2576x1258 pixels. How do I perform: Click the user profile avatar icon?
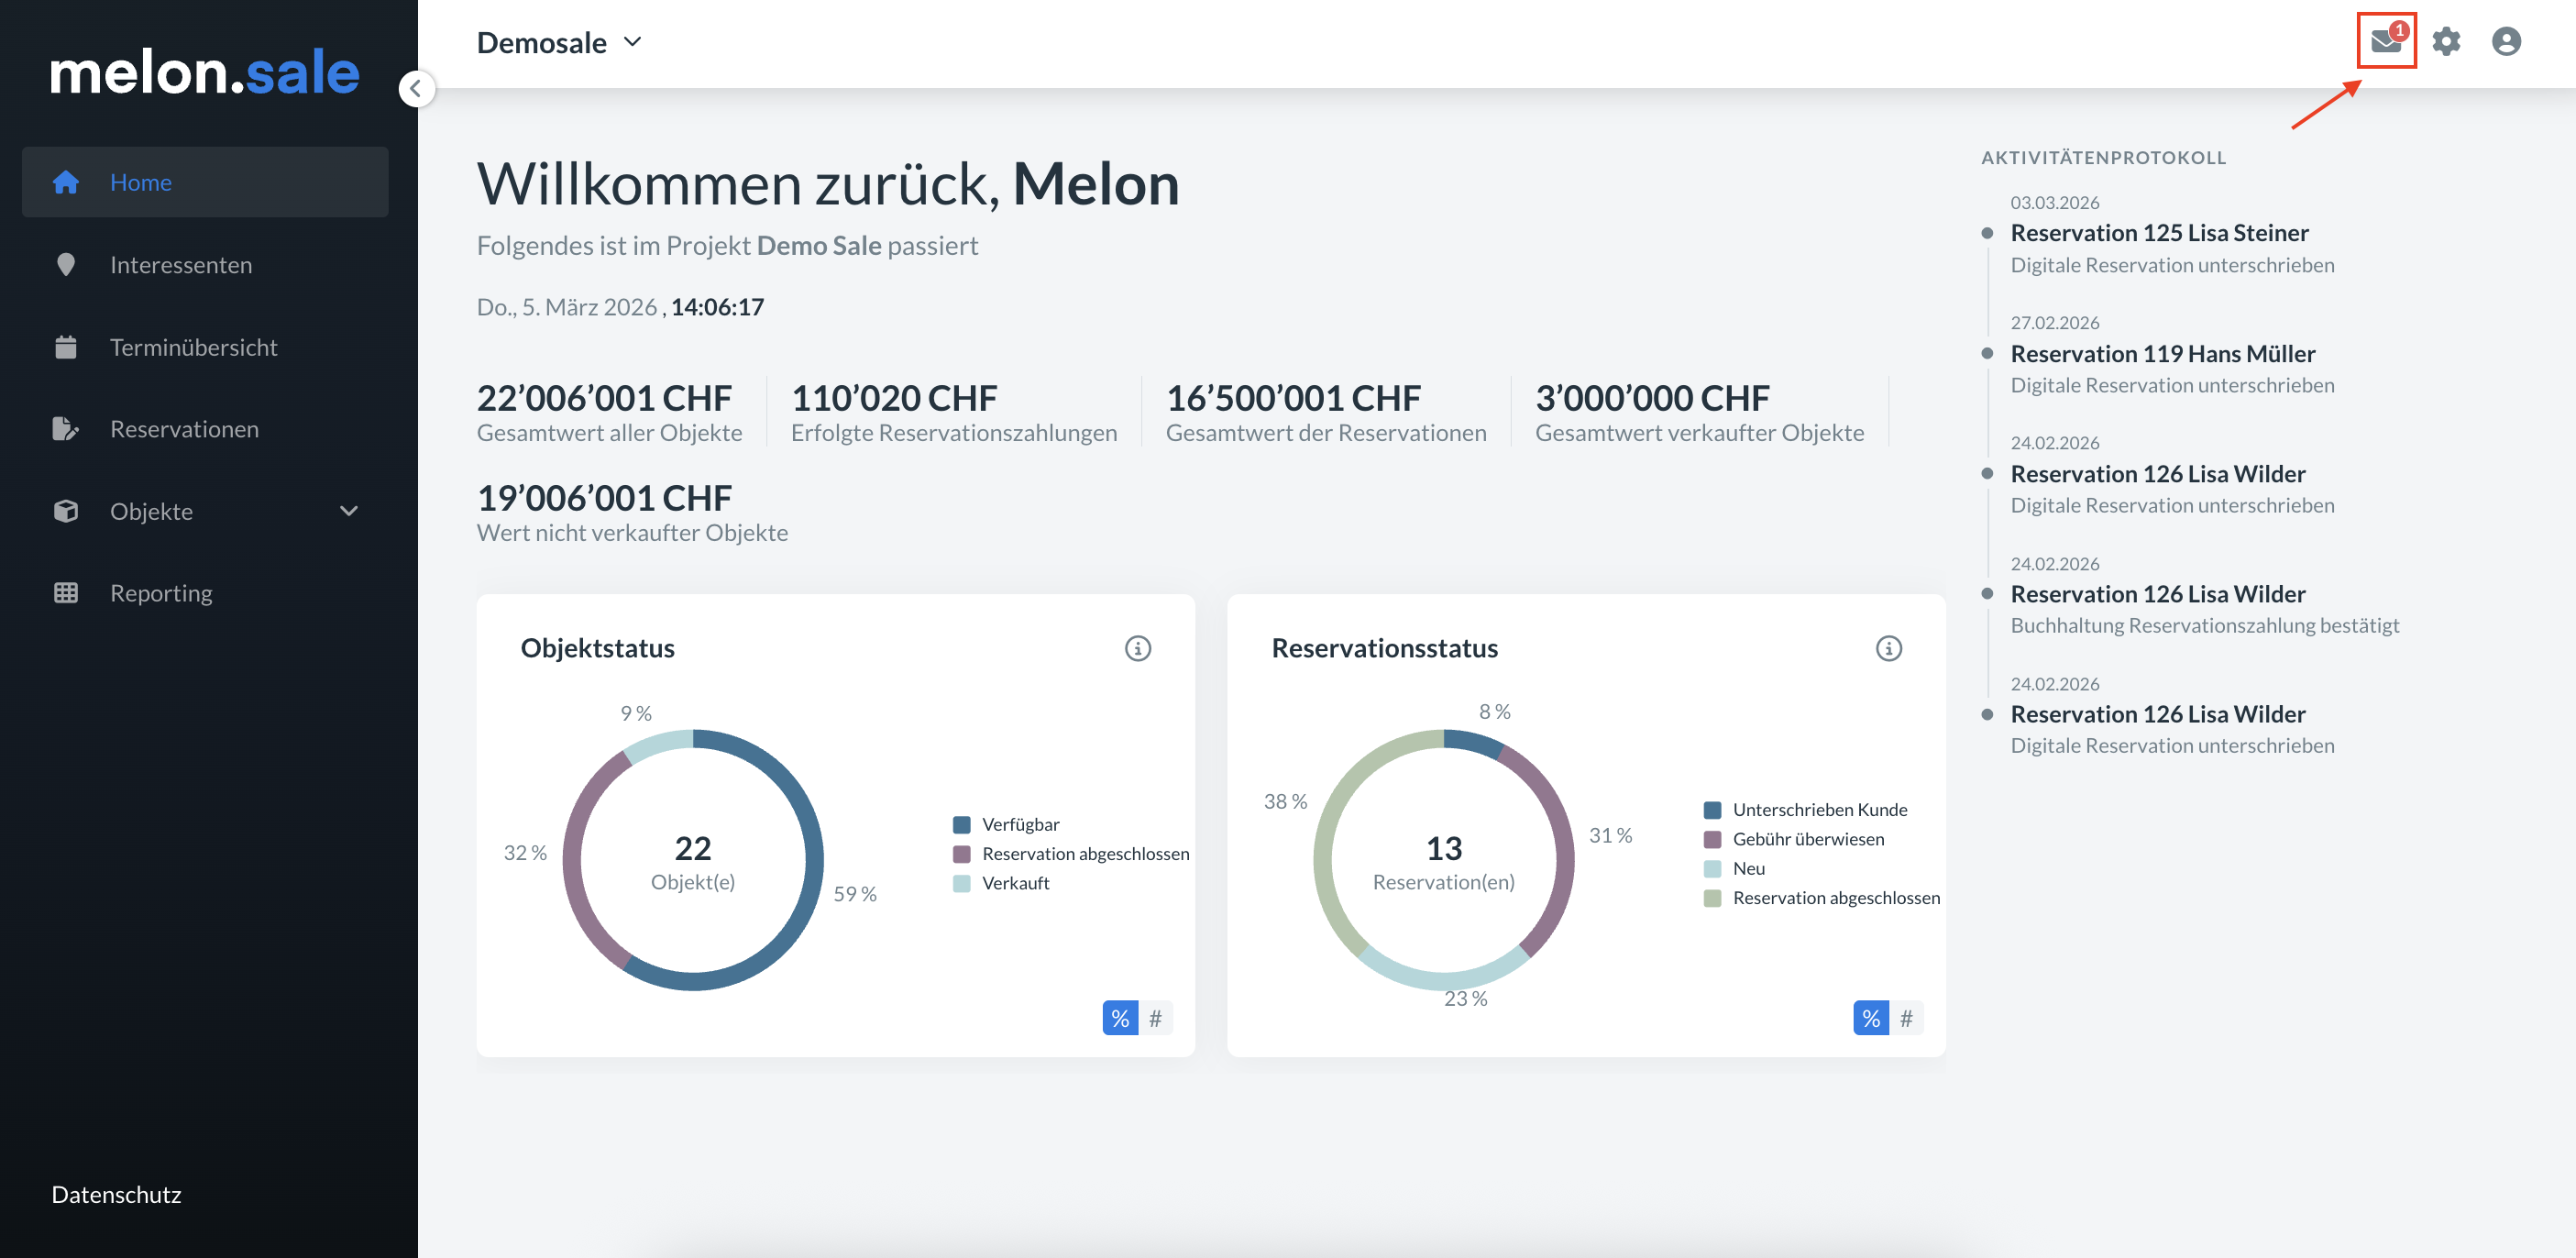[x=2505, y=41]
